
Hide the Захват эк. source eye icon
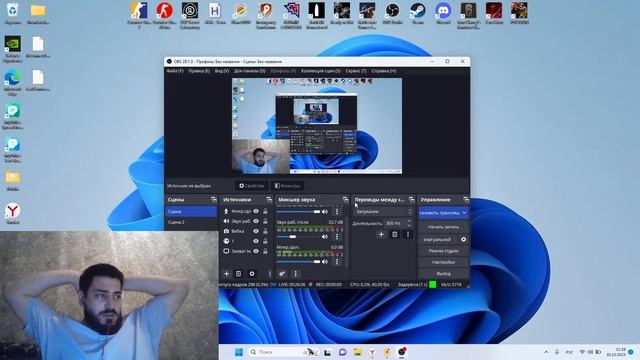point(256,251)
